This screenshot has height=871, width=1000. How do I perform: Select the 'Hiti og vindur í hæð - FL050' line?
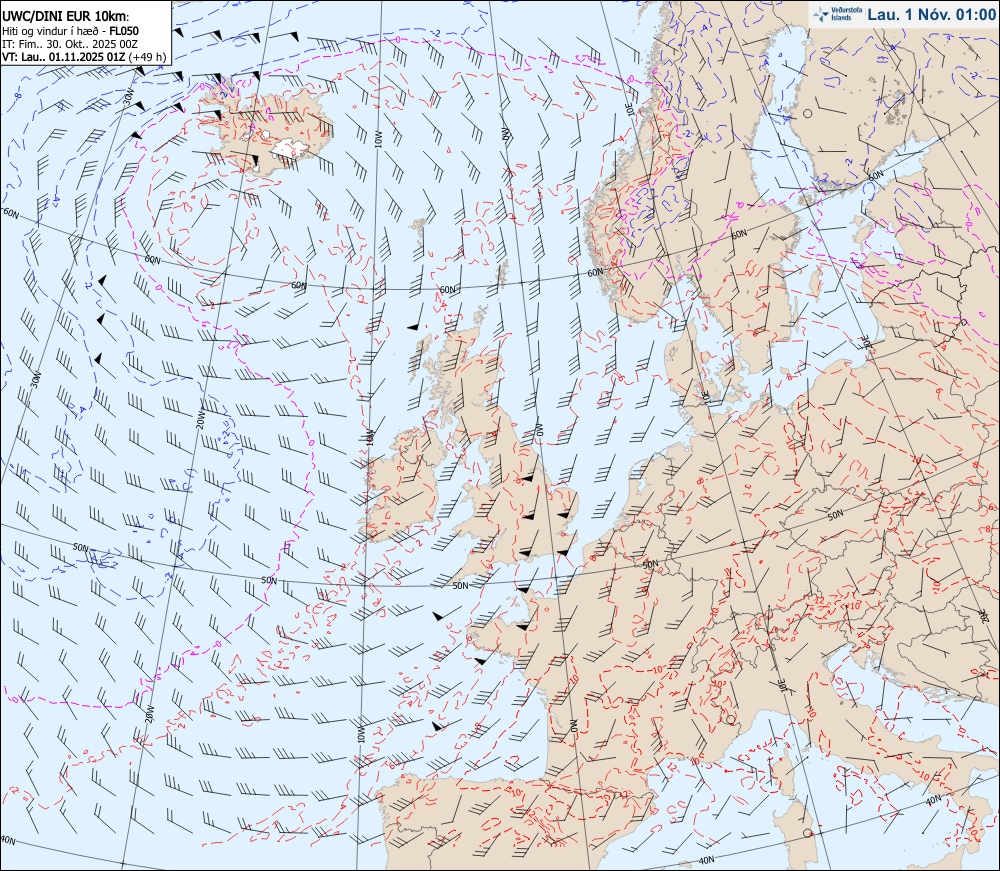[70, 31]
